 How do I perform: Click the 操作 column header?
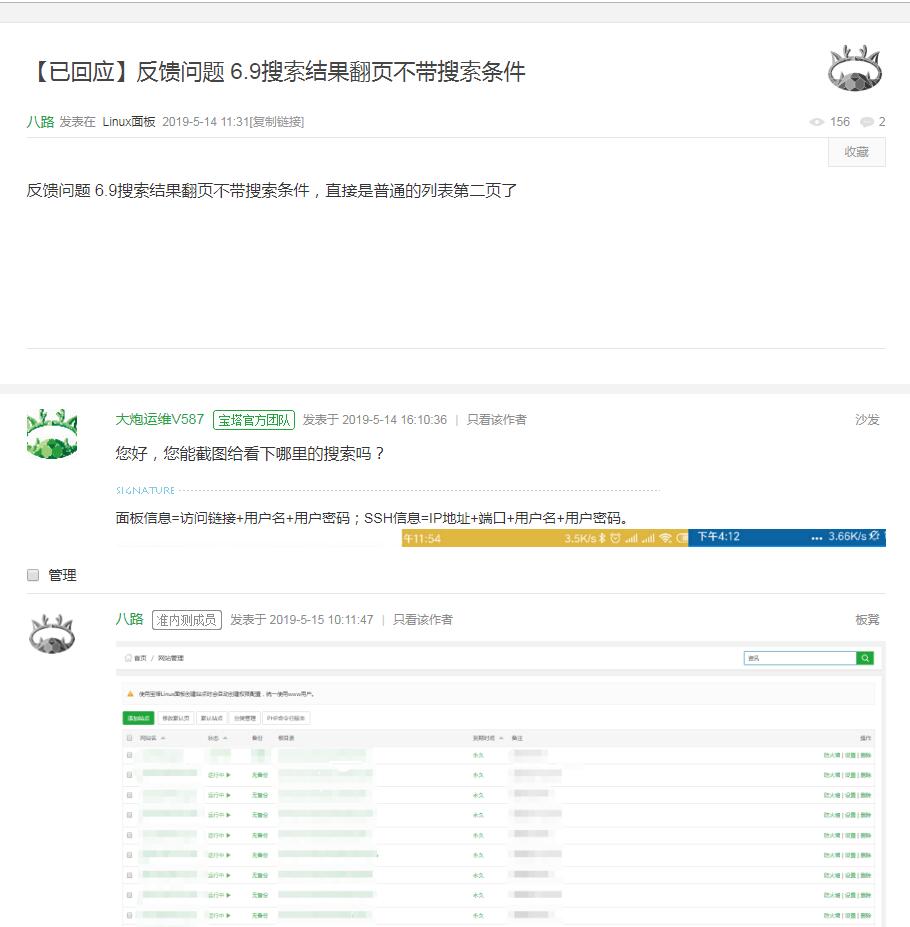point(866,738)
